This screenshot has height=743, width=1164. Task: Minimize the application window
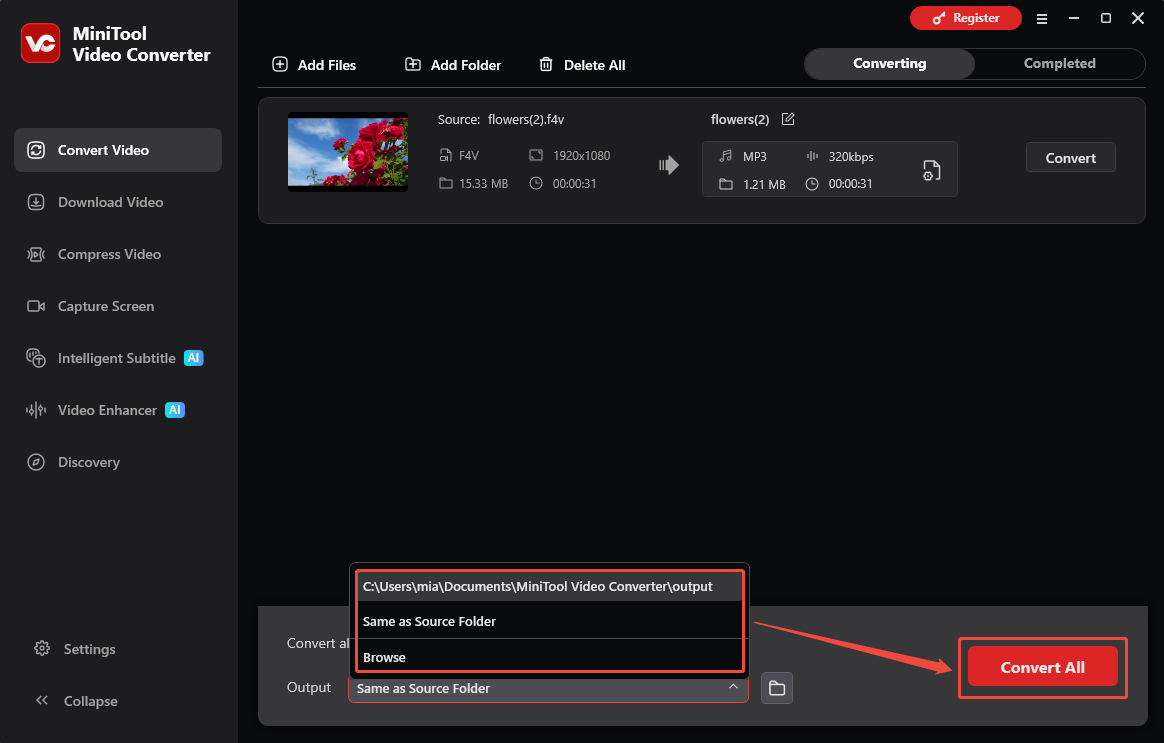pos(1073,19)
